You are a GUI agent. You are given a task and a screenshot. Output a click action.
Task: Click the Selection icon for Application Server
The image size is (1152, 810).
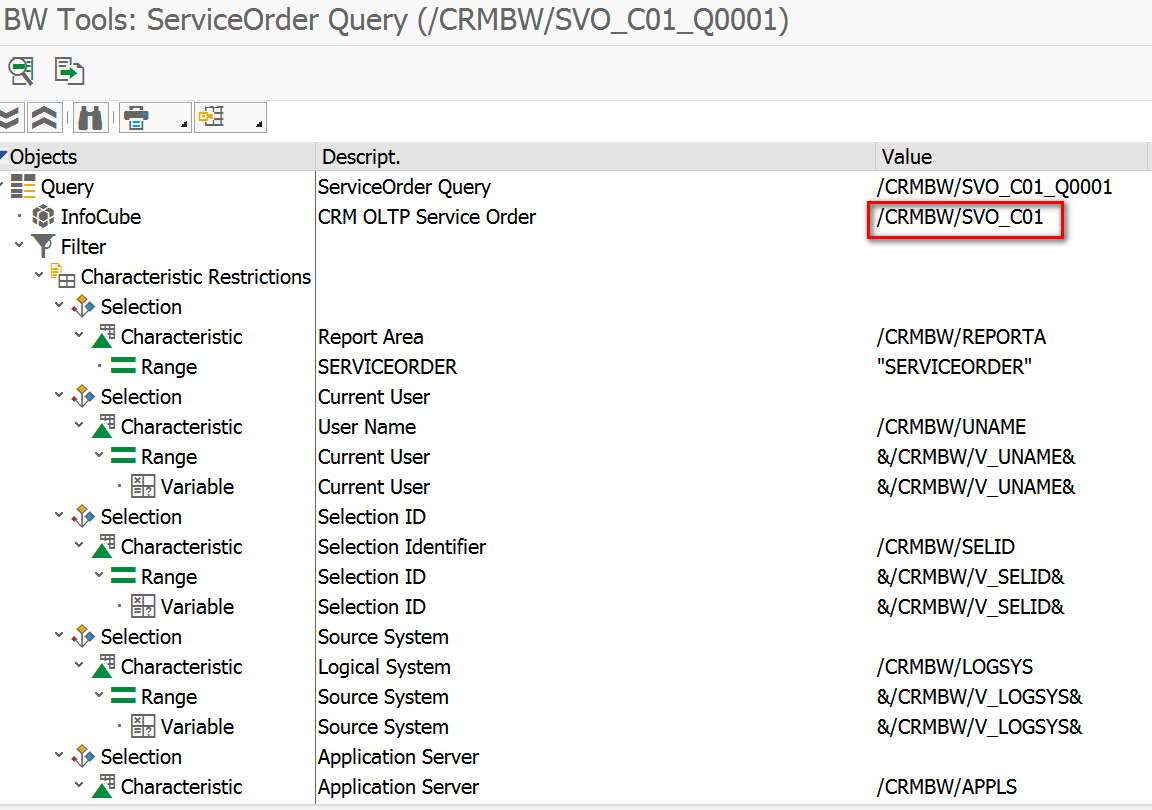[83, 756]
